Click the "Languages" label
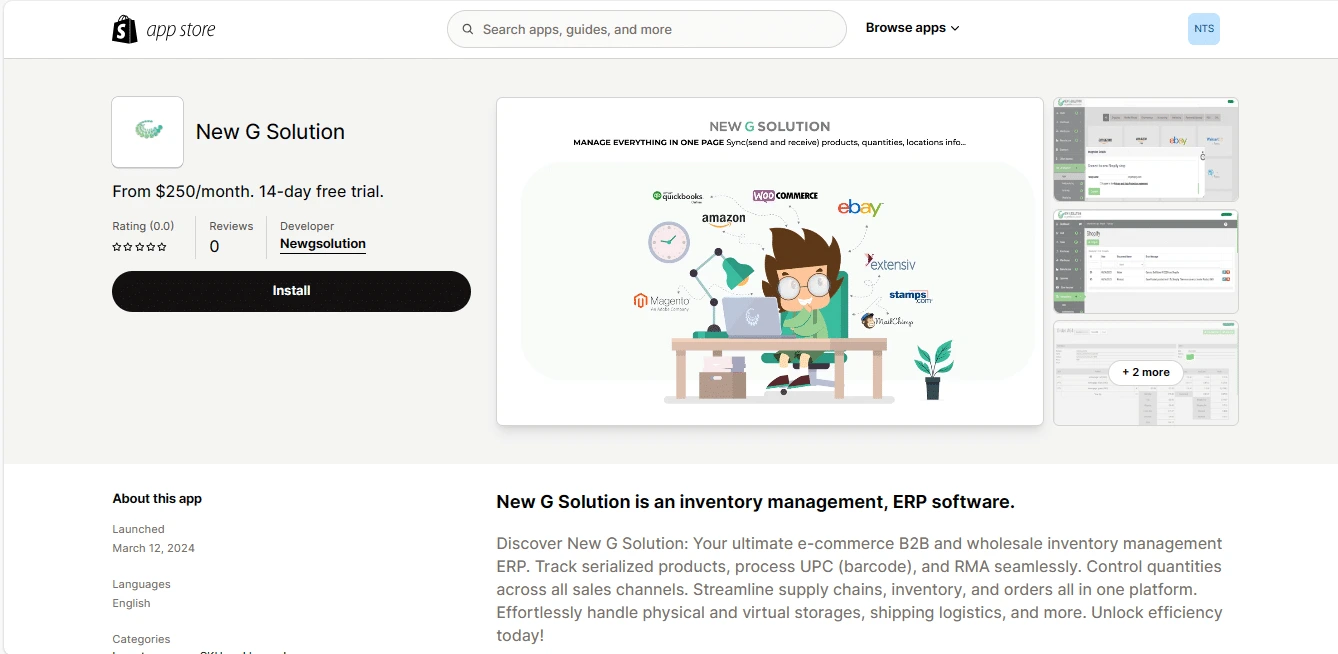Viewport: 1338px width, 654px height. click(x=141, y=584)
